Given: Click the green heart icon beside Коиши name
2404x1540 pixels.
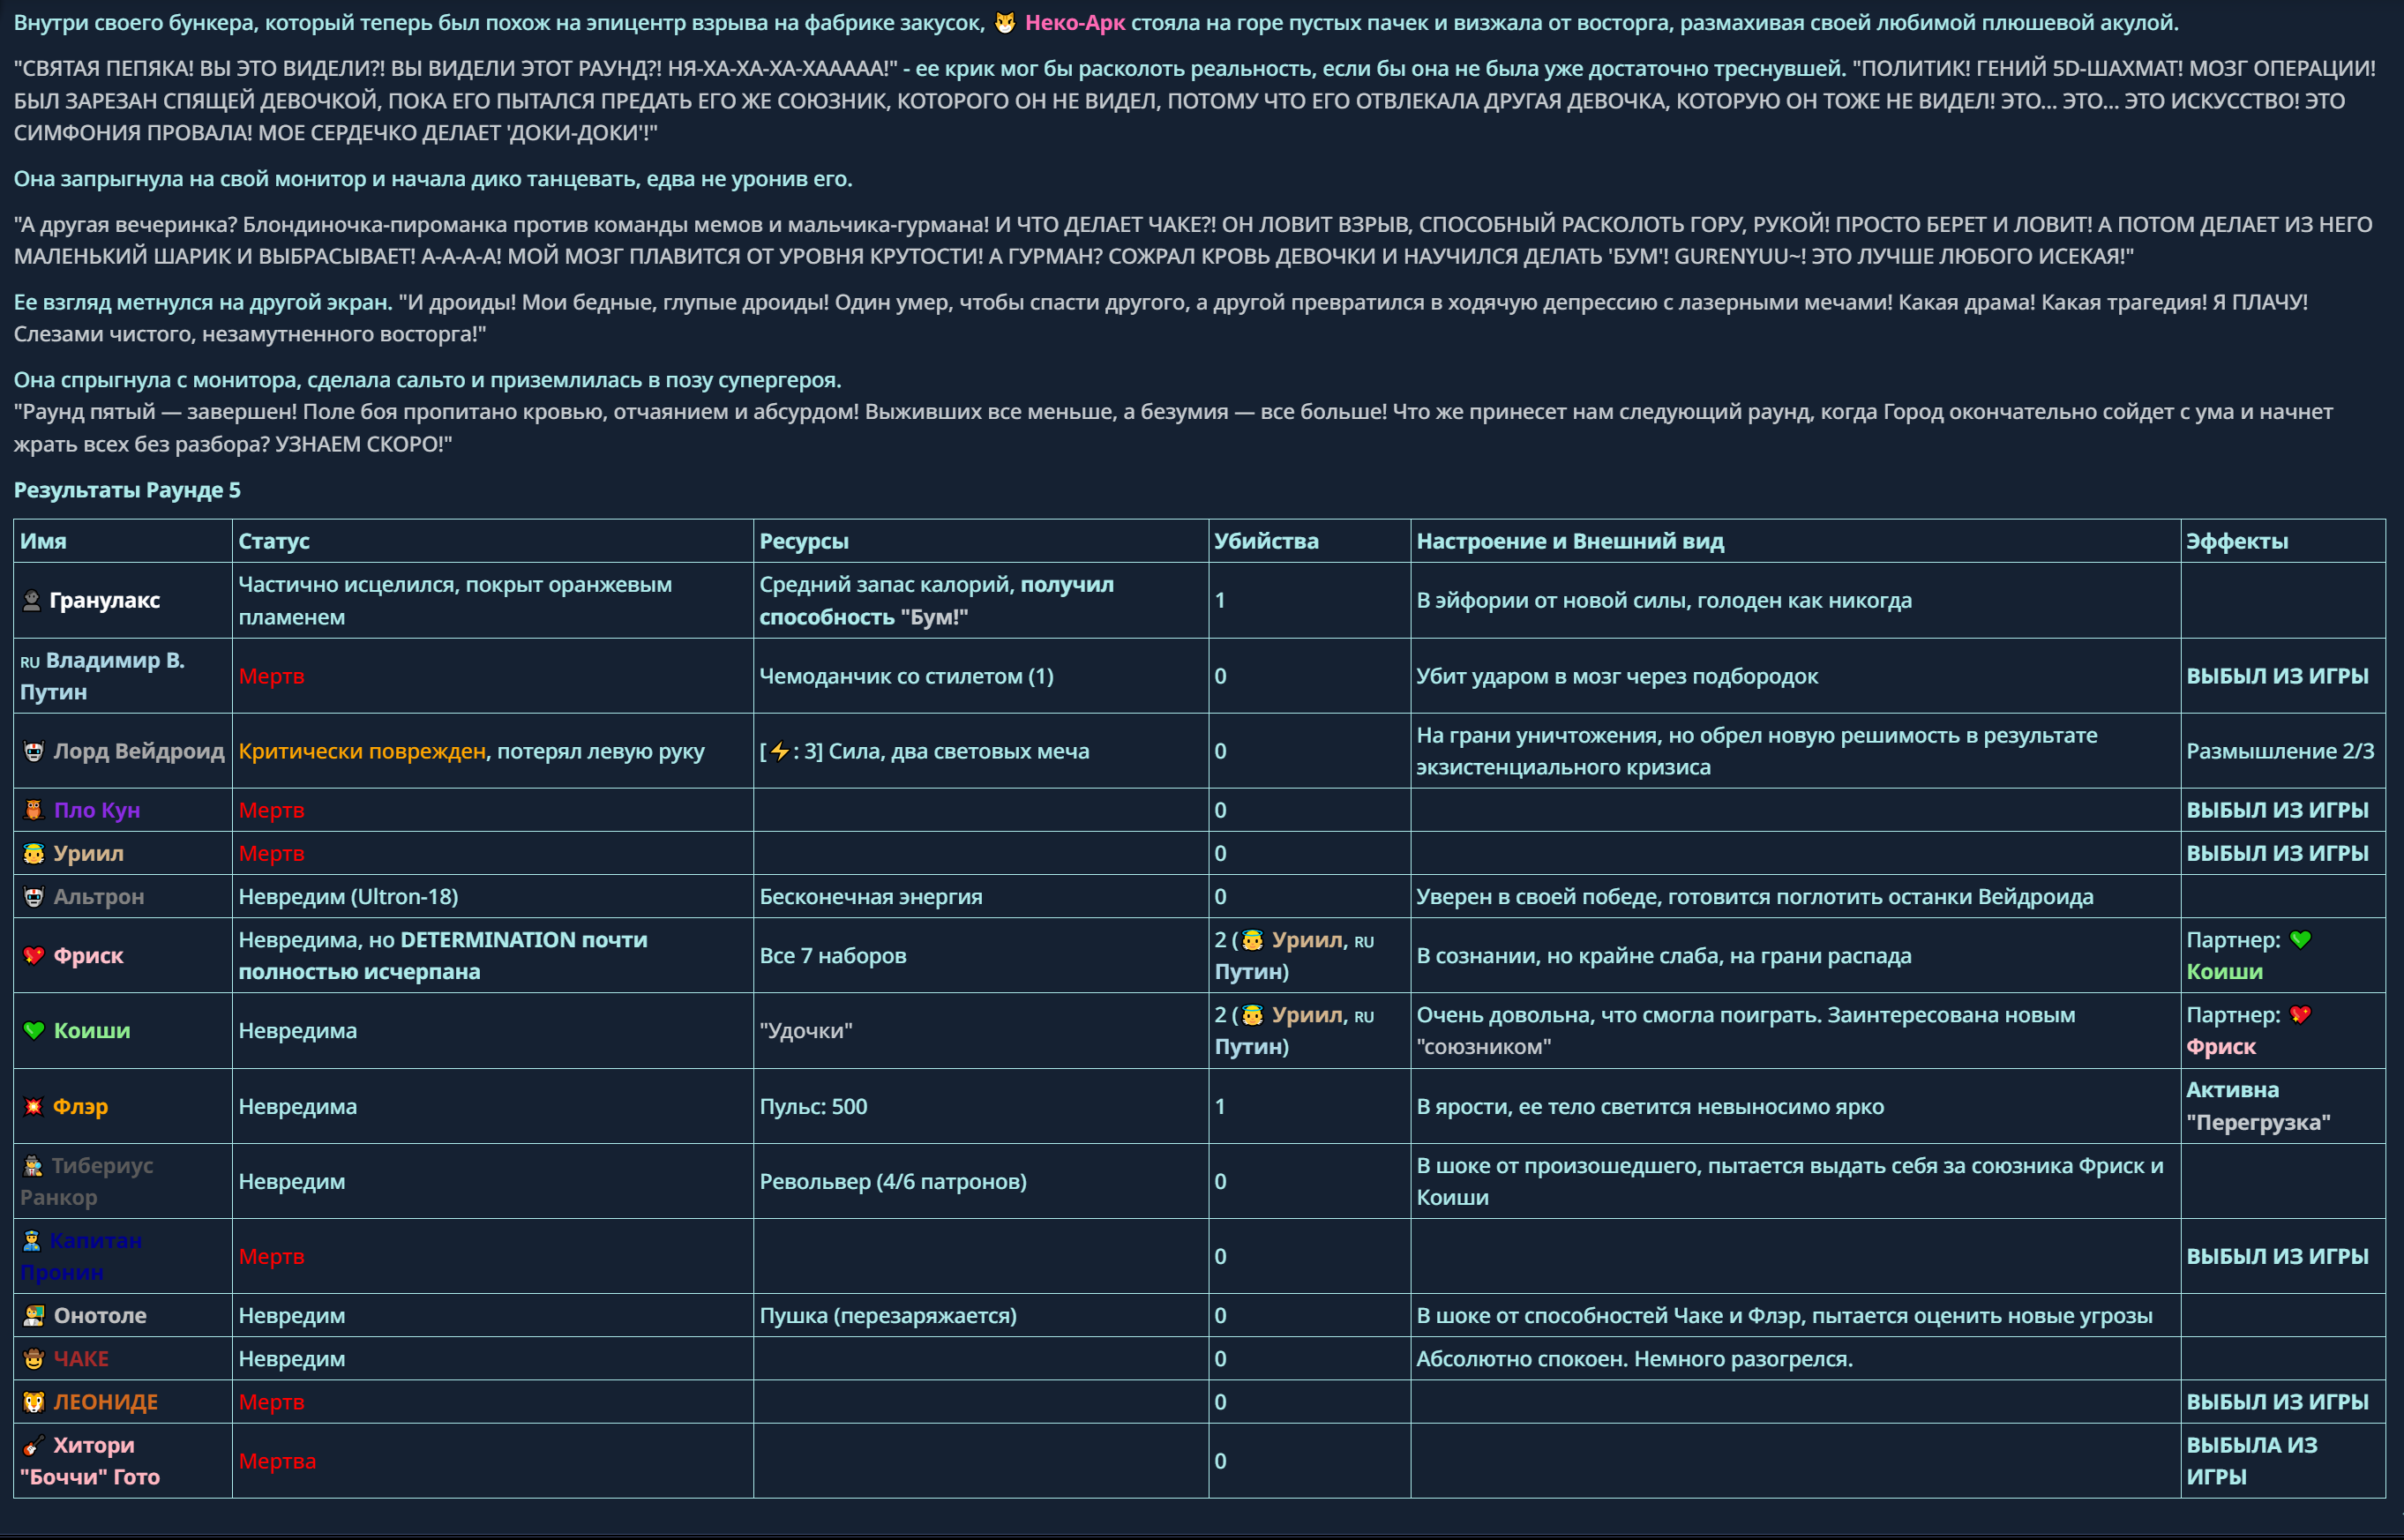Looking at the screenshot, I should (x=33, y=1030).
